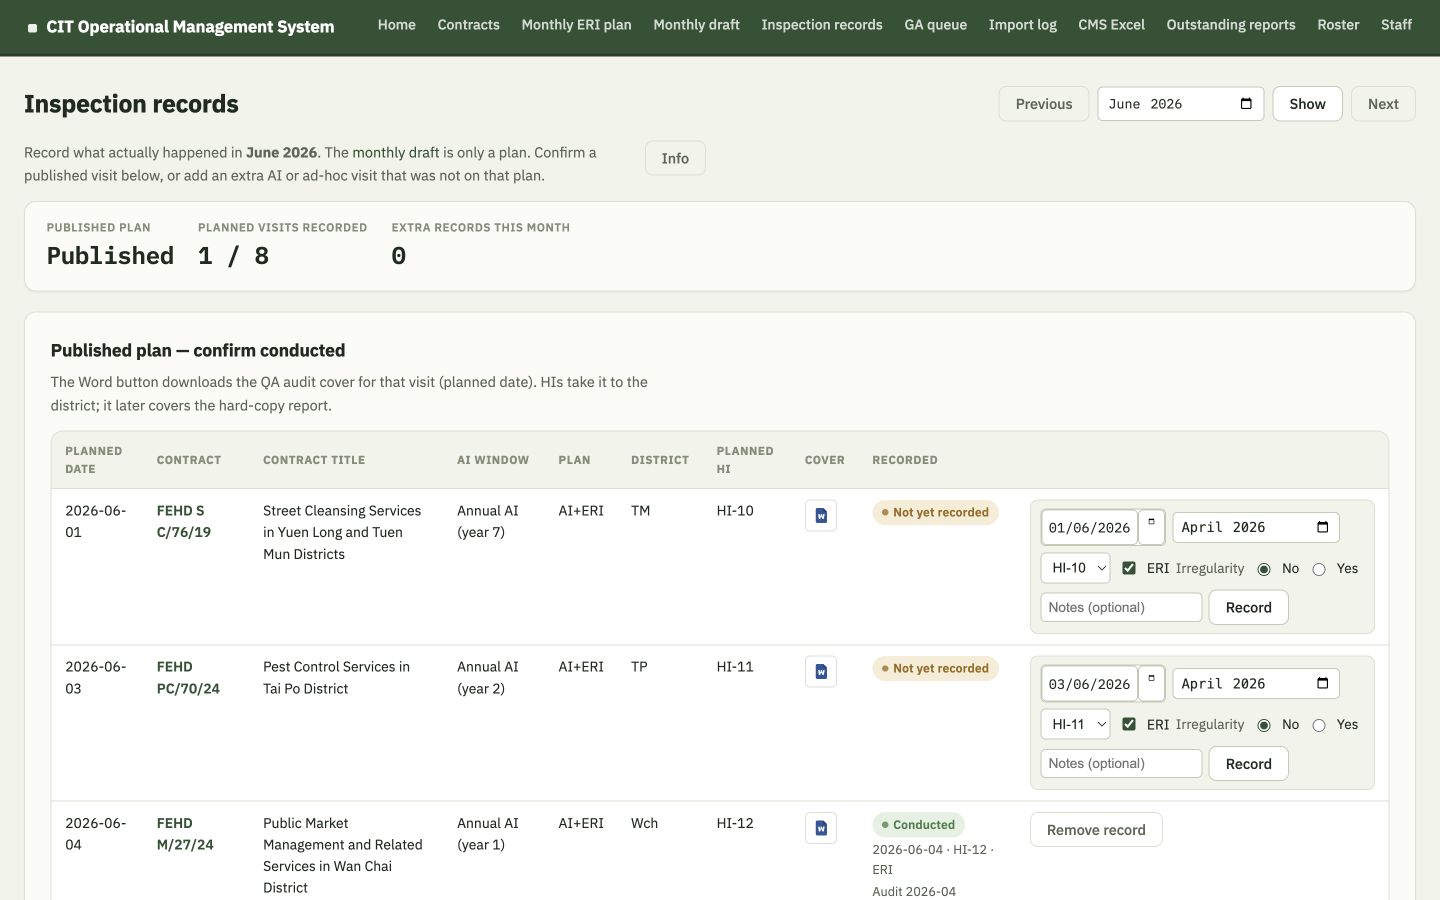Open CMS Excel from the navigation

pos(1111,25)
